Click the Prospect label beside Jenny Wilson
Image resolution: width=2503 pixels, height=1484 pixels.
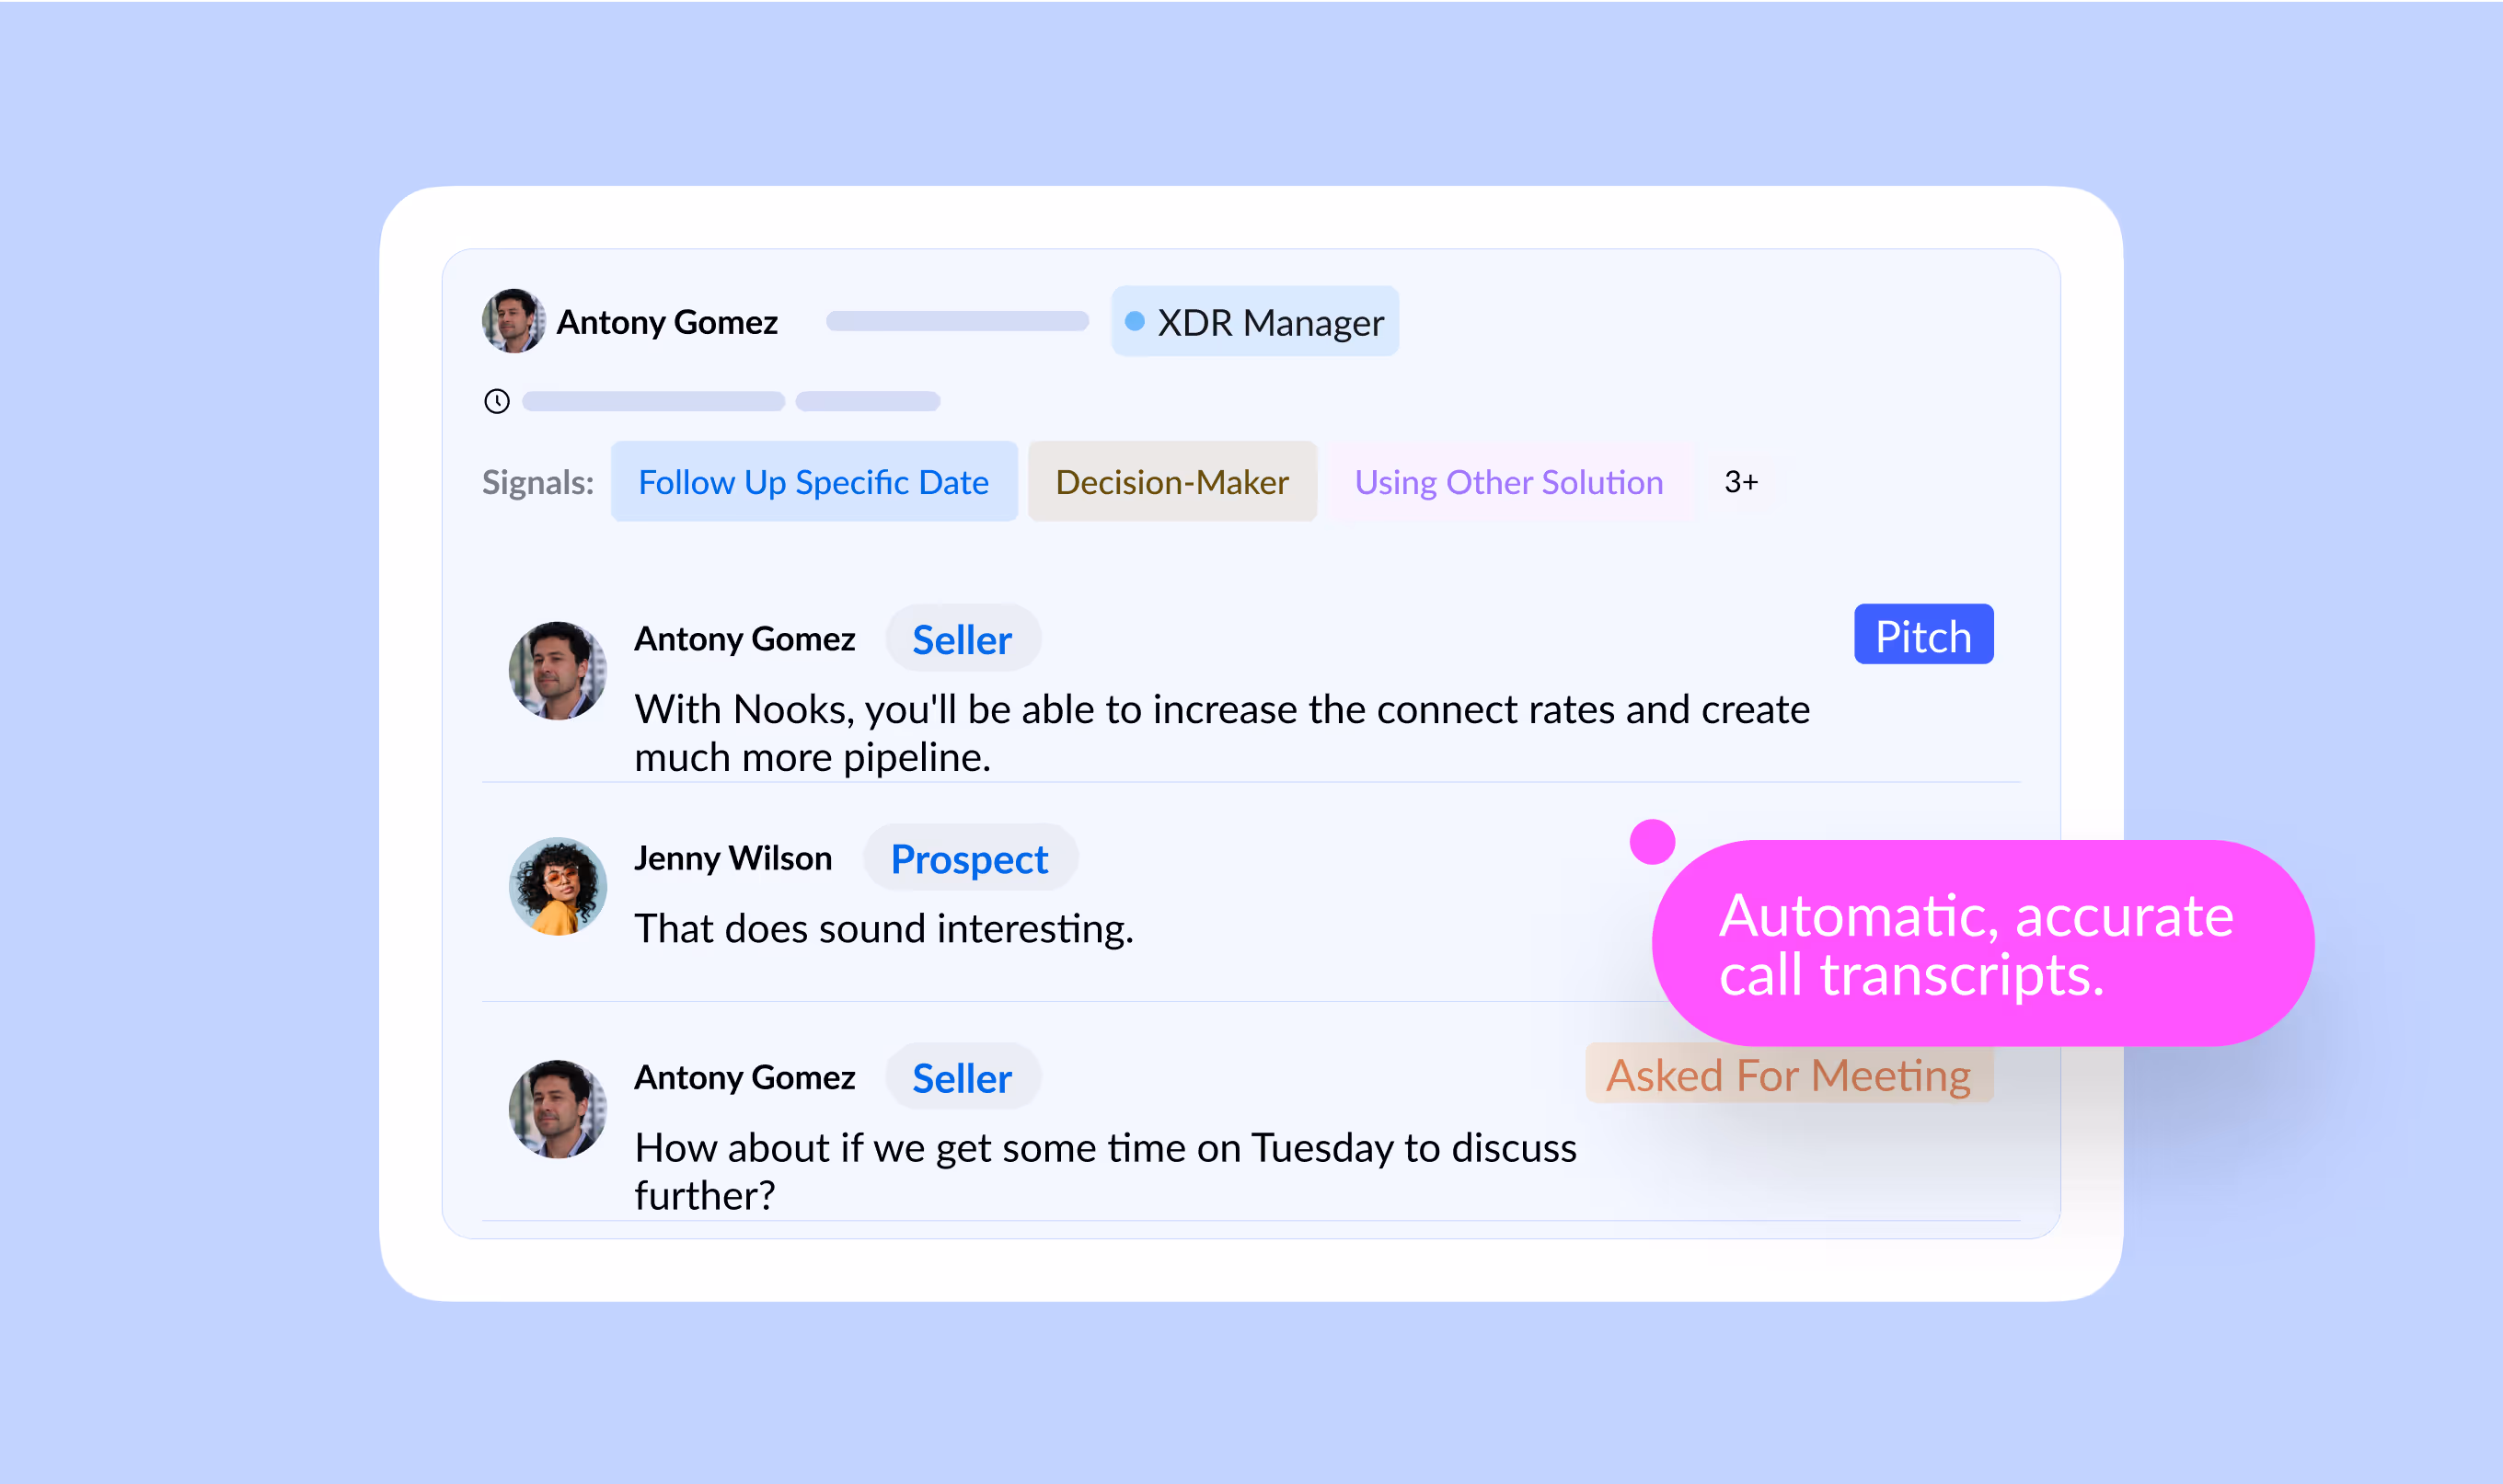point(969,858)
